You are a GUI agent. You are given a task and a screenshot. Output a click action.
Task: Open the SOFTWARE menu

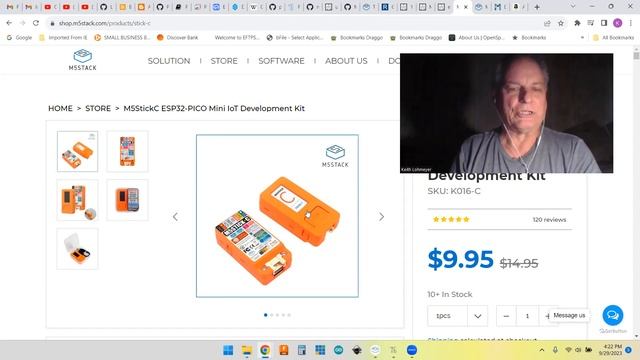281,61
